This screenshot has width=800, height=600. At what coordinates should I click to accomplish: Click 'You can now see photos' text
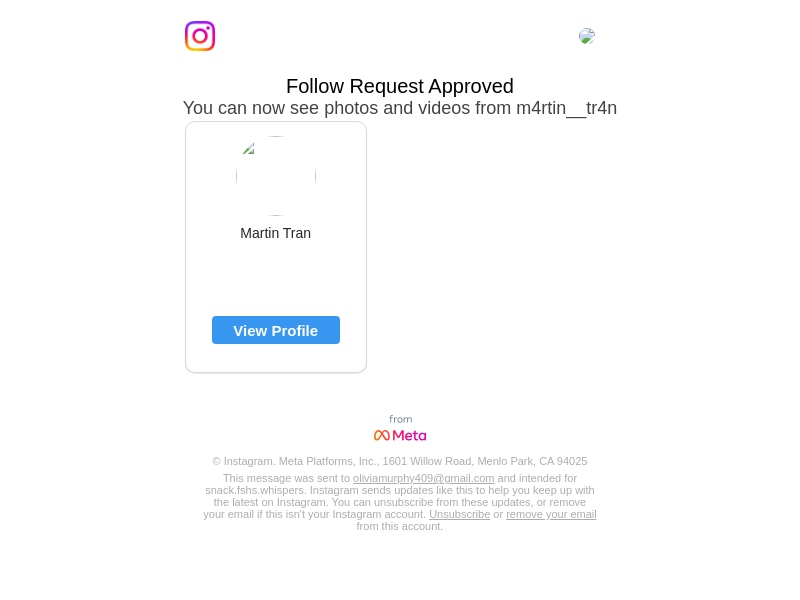coord(281,108)
